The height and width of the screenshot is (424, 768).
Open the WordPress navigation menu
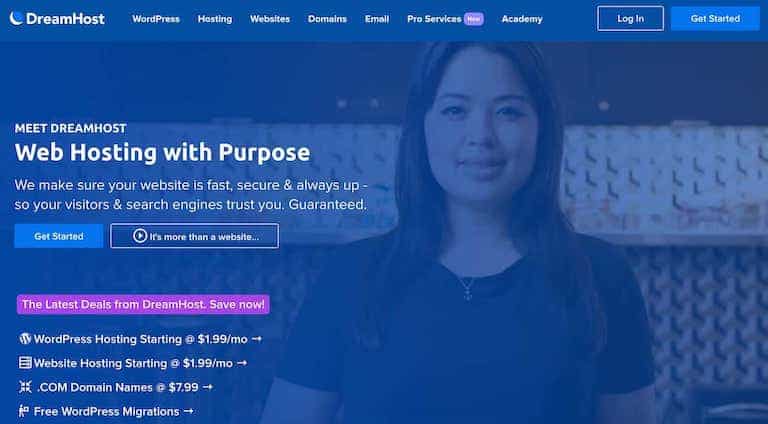[156, 19]
